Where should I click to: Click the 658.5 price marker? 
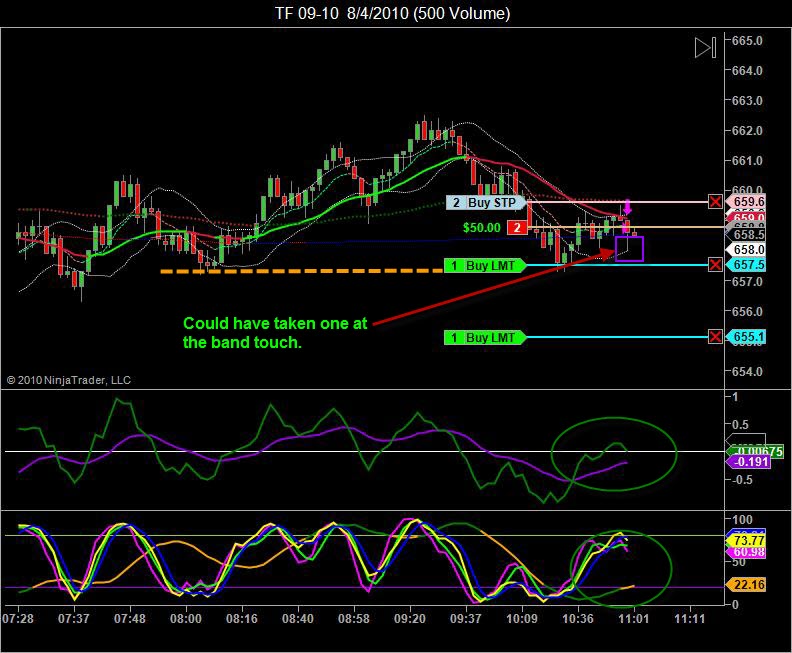746,234
